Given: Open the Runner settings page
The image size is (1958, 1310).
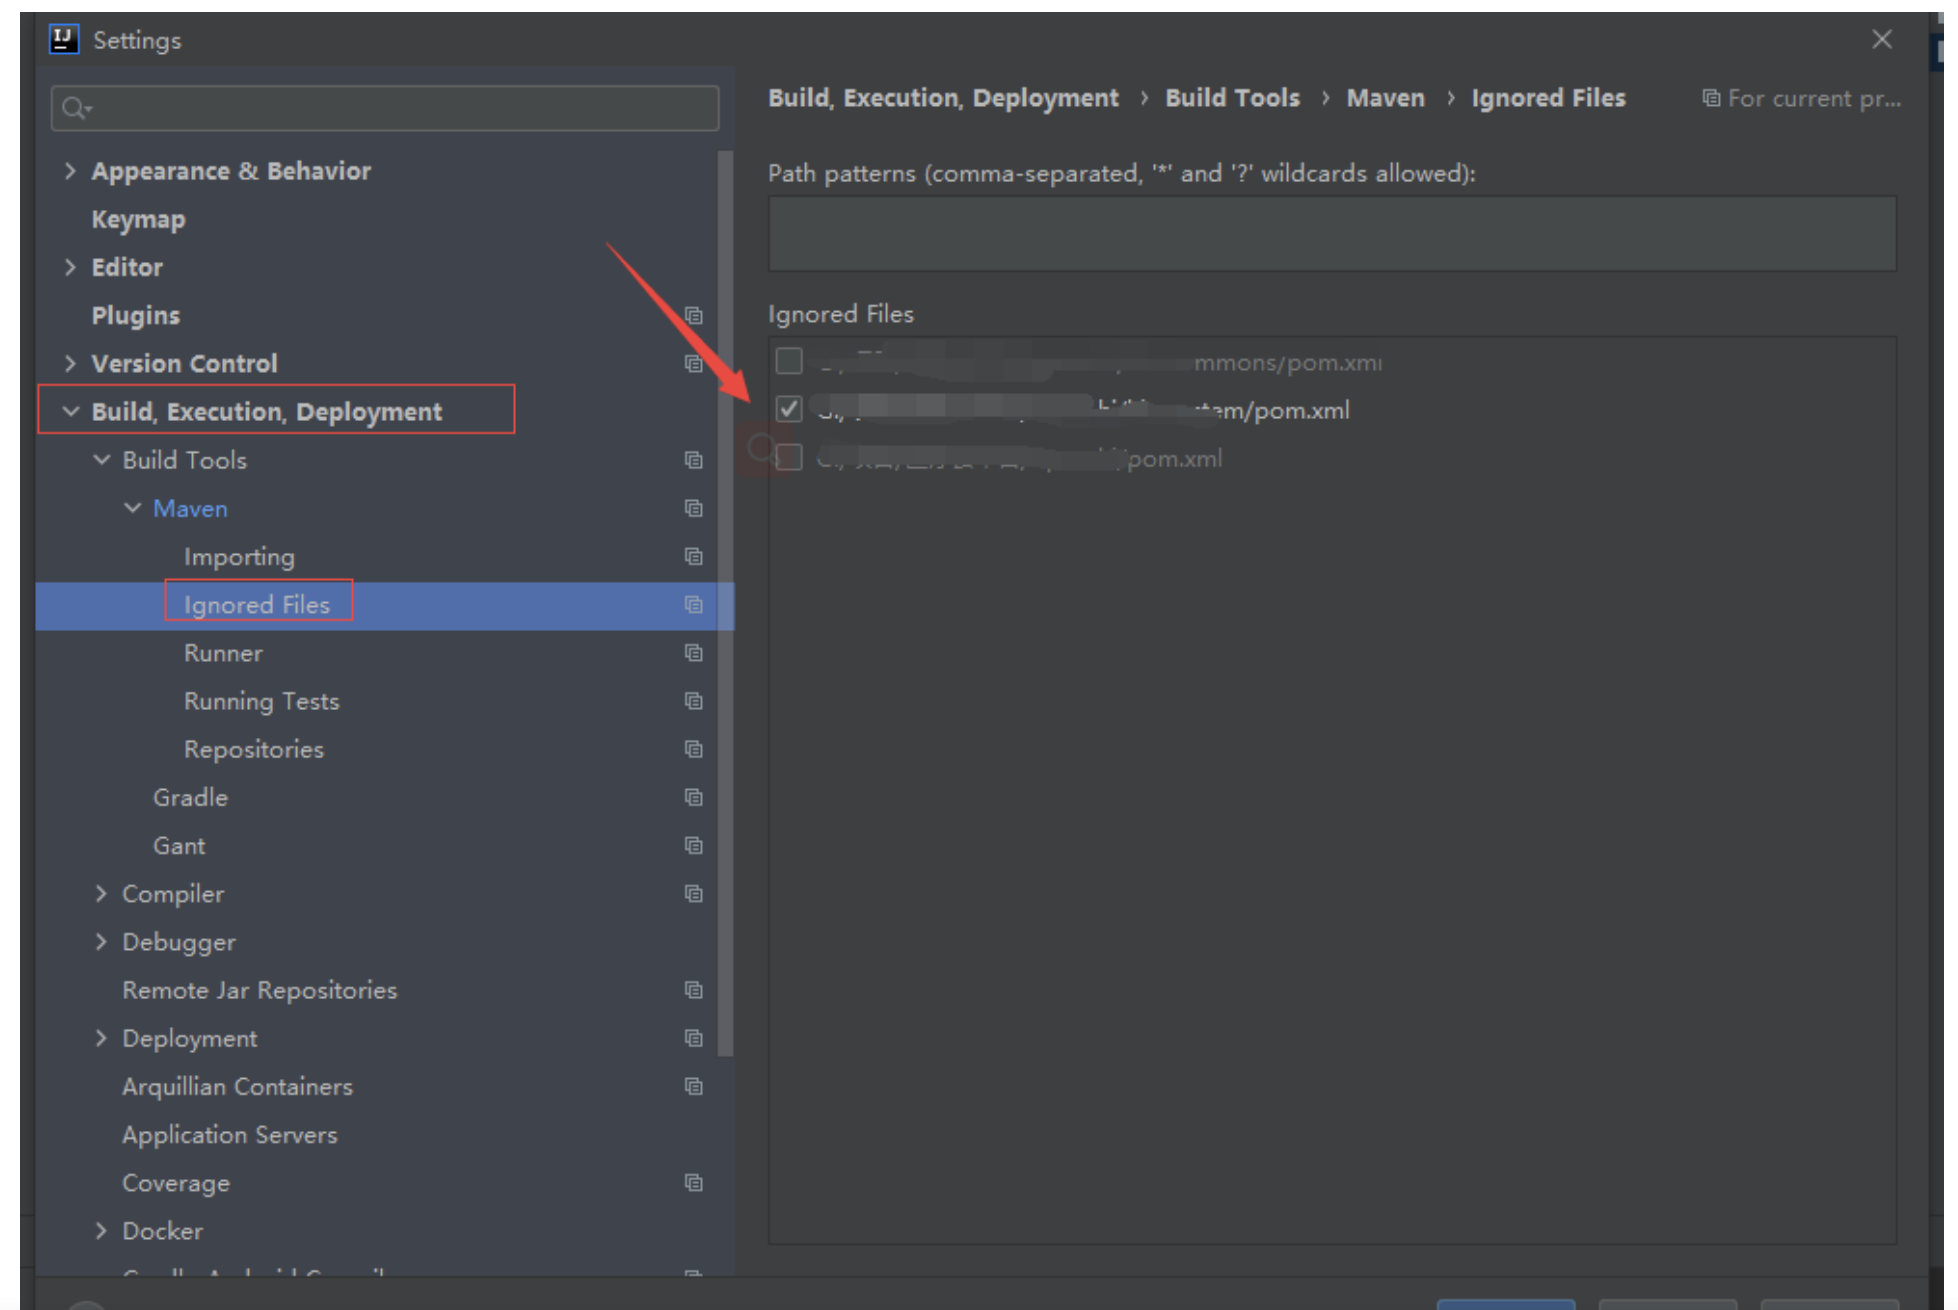Looking at the screenshot, I should click(223, 653).
